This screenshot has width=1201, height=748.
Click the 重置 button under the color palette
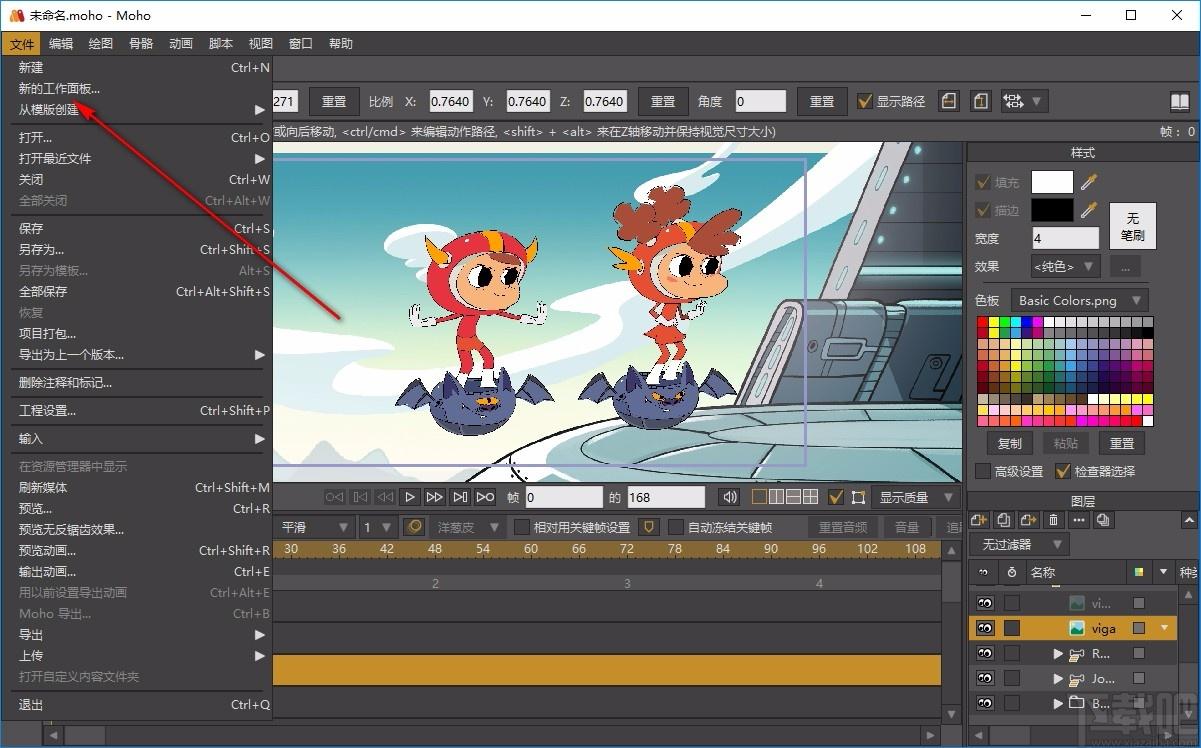tap(1122, 443)
